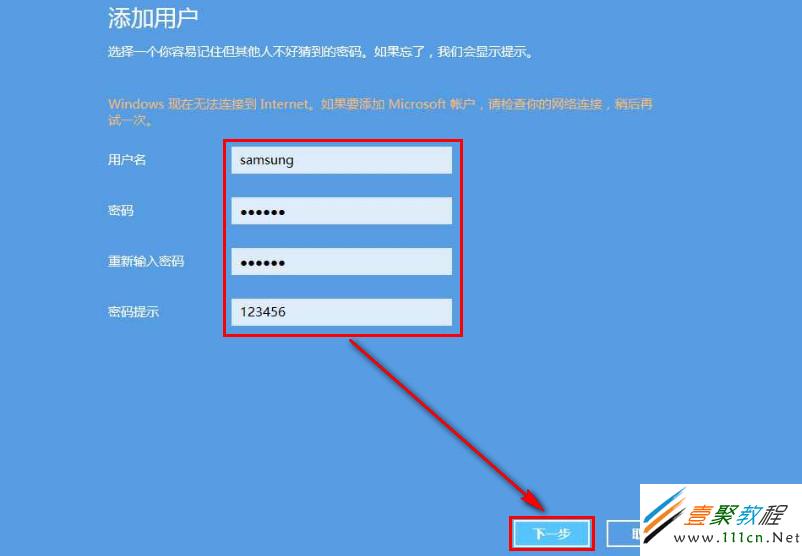
Task: Click the 下一步 next button
Action: pos(552,534)
